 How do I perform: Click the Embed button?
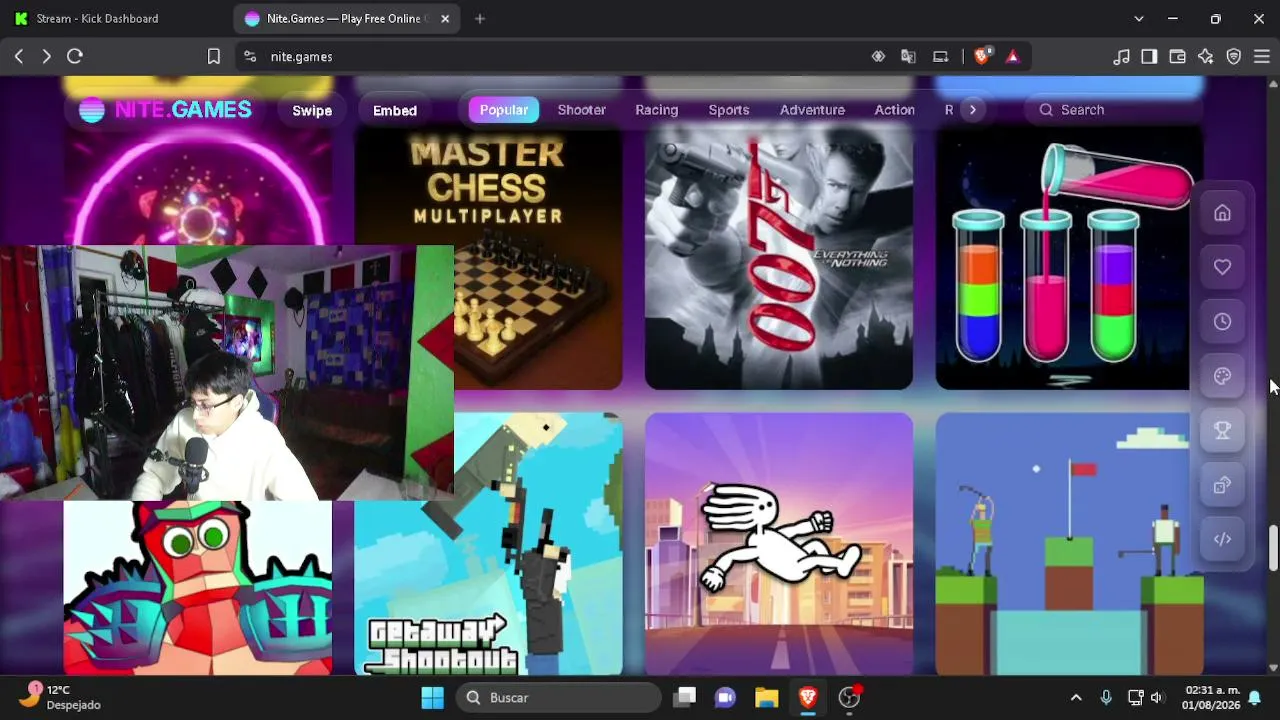(x=395, y=110)
